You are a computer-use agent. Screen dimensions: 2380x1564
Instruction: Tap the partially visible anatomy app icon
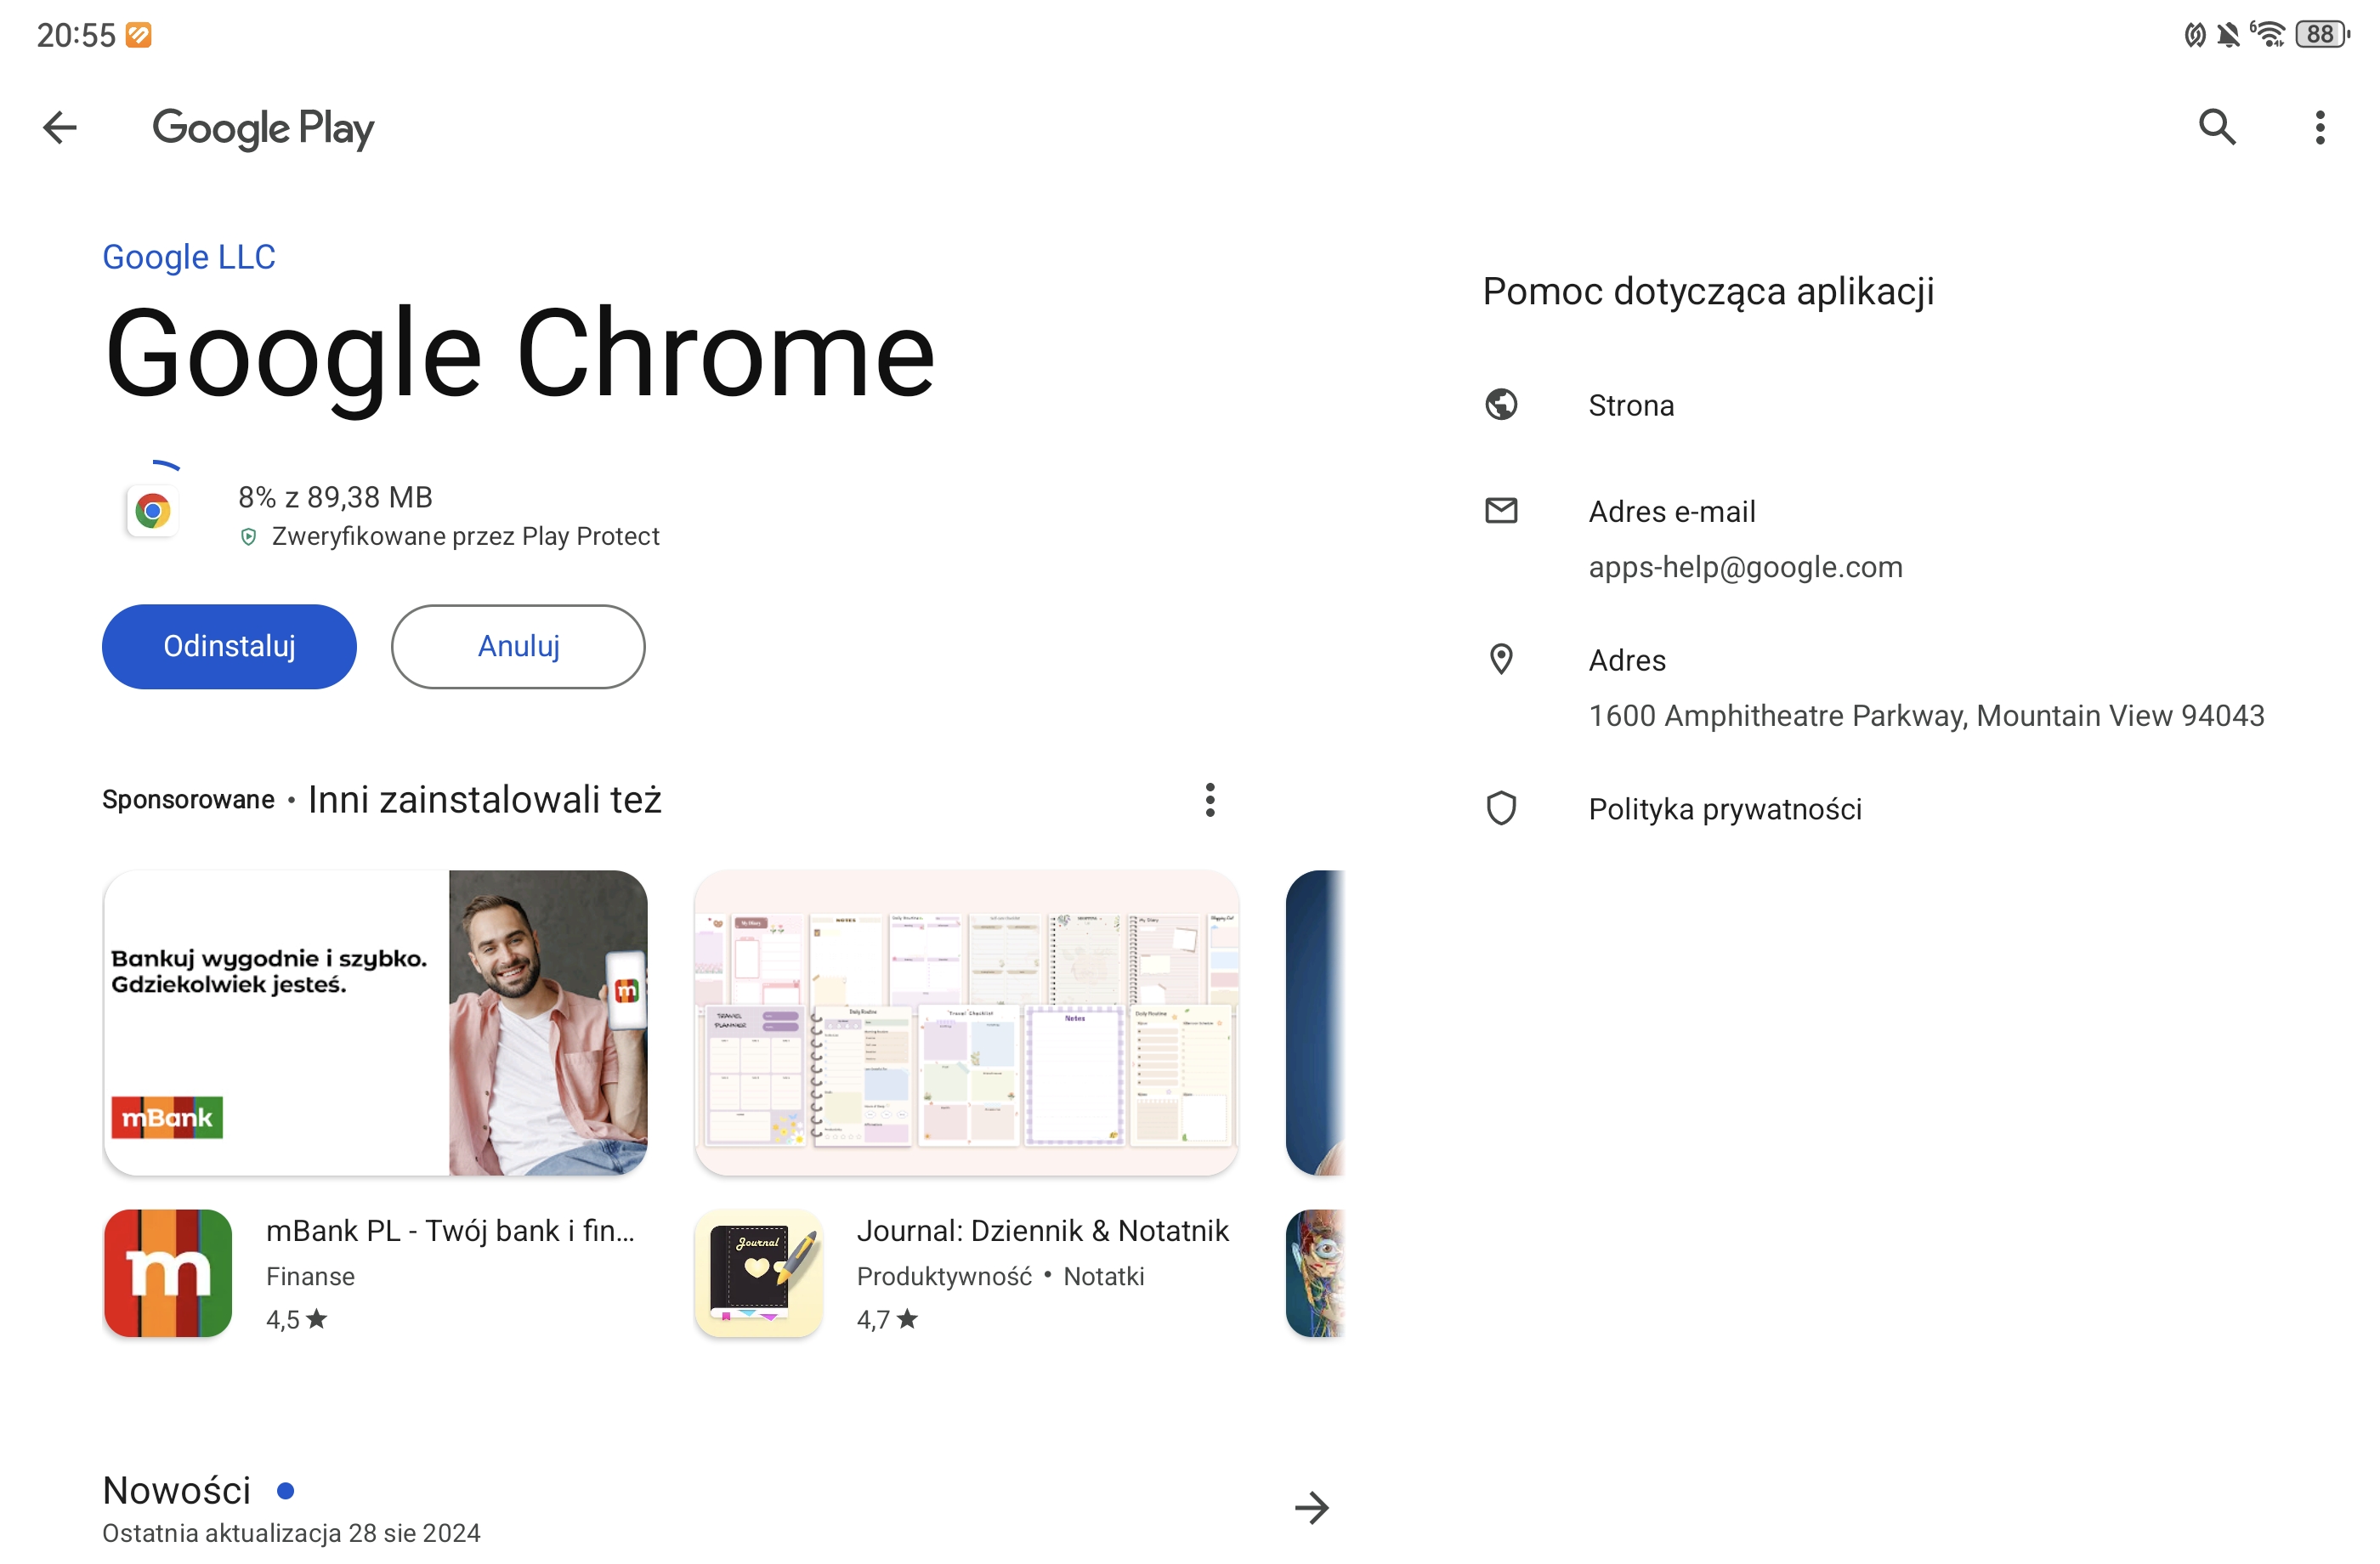click(1316, 1273)
